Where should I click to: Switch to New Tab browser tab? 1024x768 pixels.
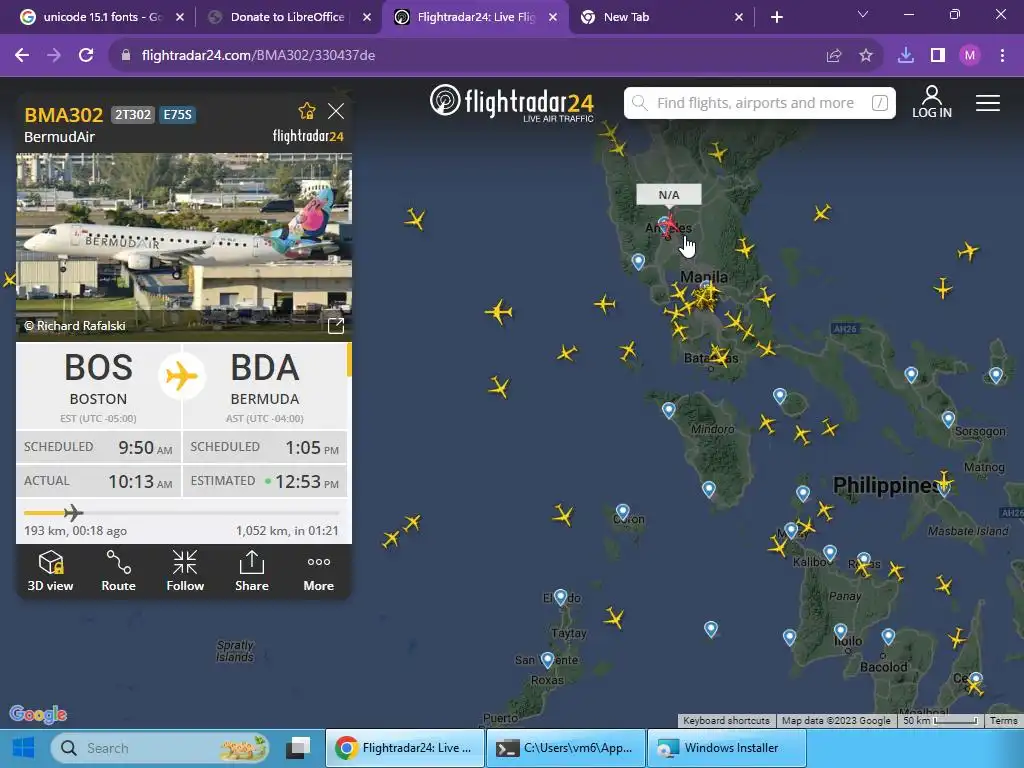click(662, 17)
